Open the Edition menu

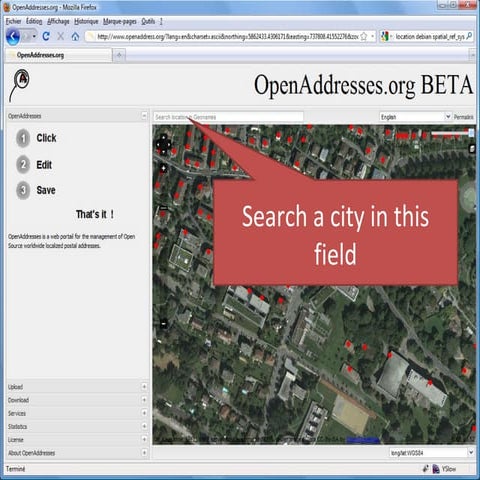[x=34, y=22]
